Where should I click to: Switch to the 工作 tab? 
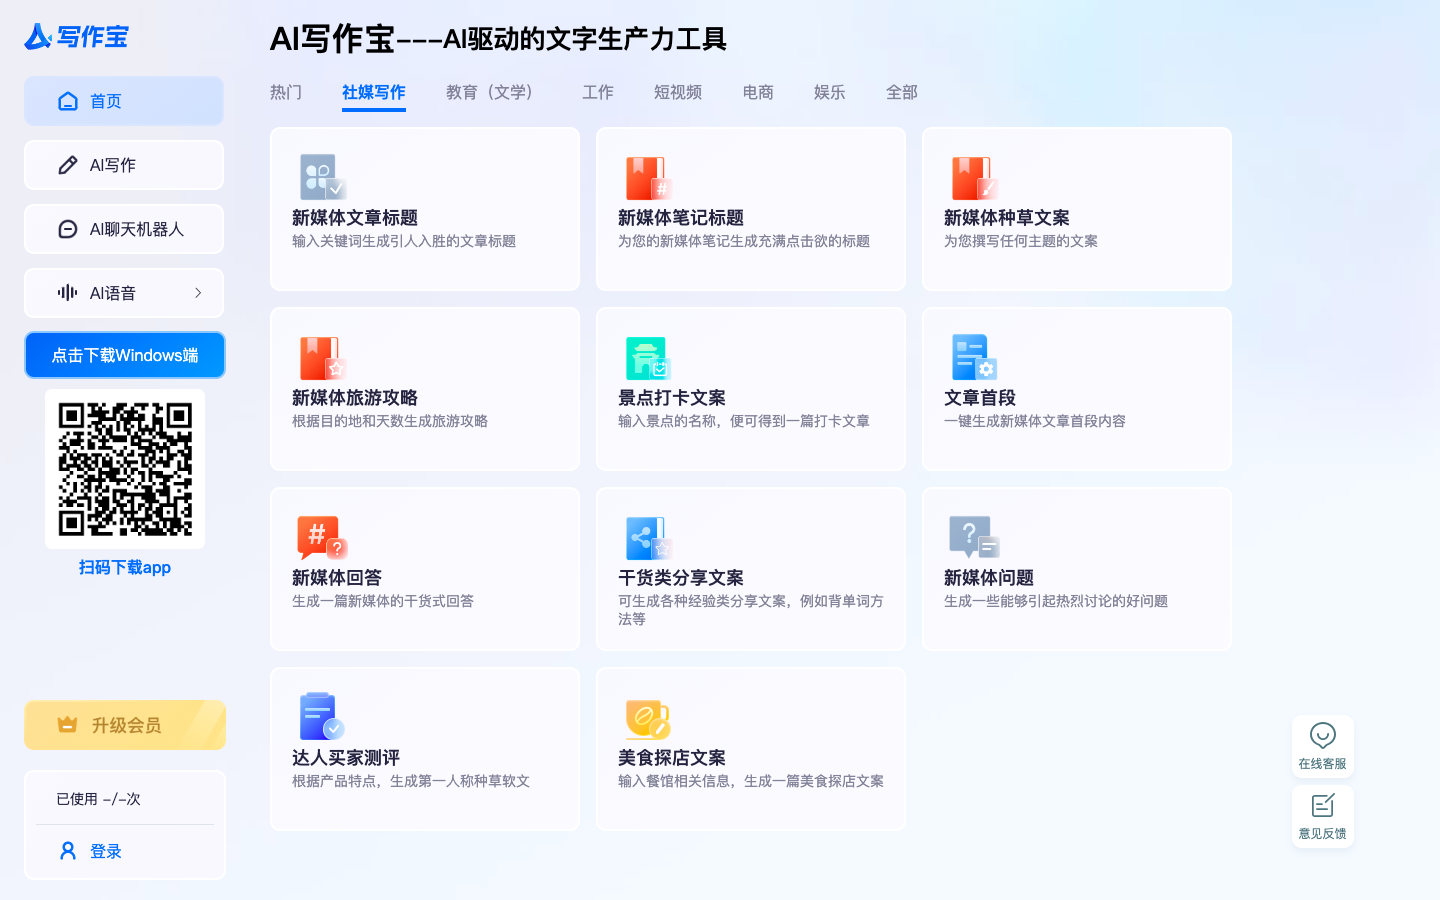tap(598, 92)
